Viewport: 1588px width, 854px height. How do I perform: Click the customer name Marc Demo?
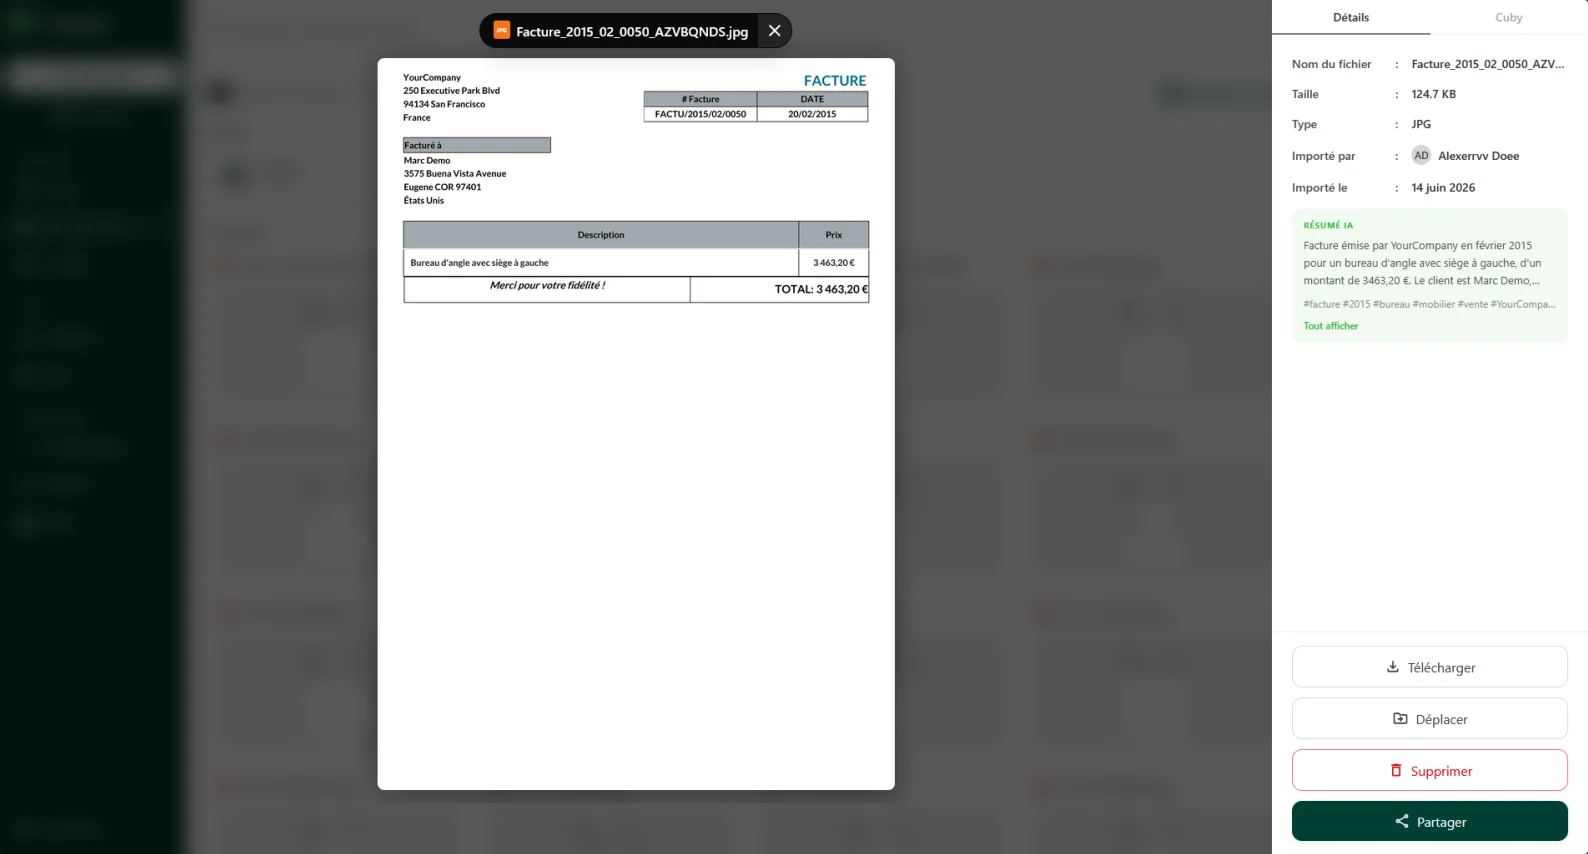[x=427, y=160]
